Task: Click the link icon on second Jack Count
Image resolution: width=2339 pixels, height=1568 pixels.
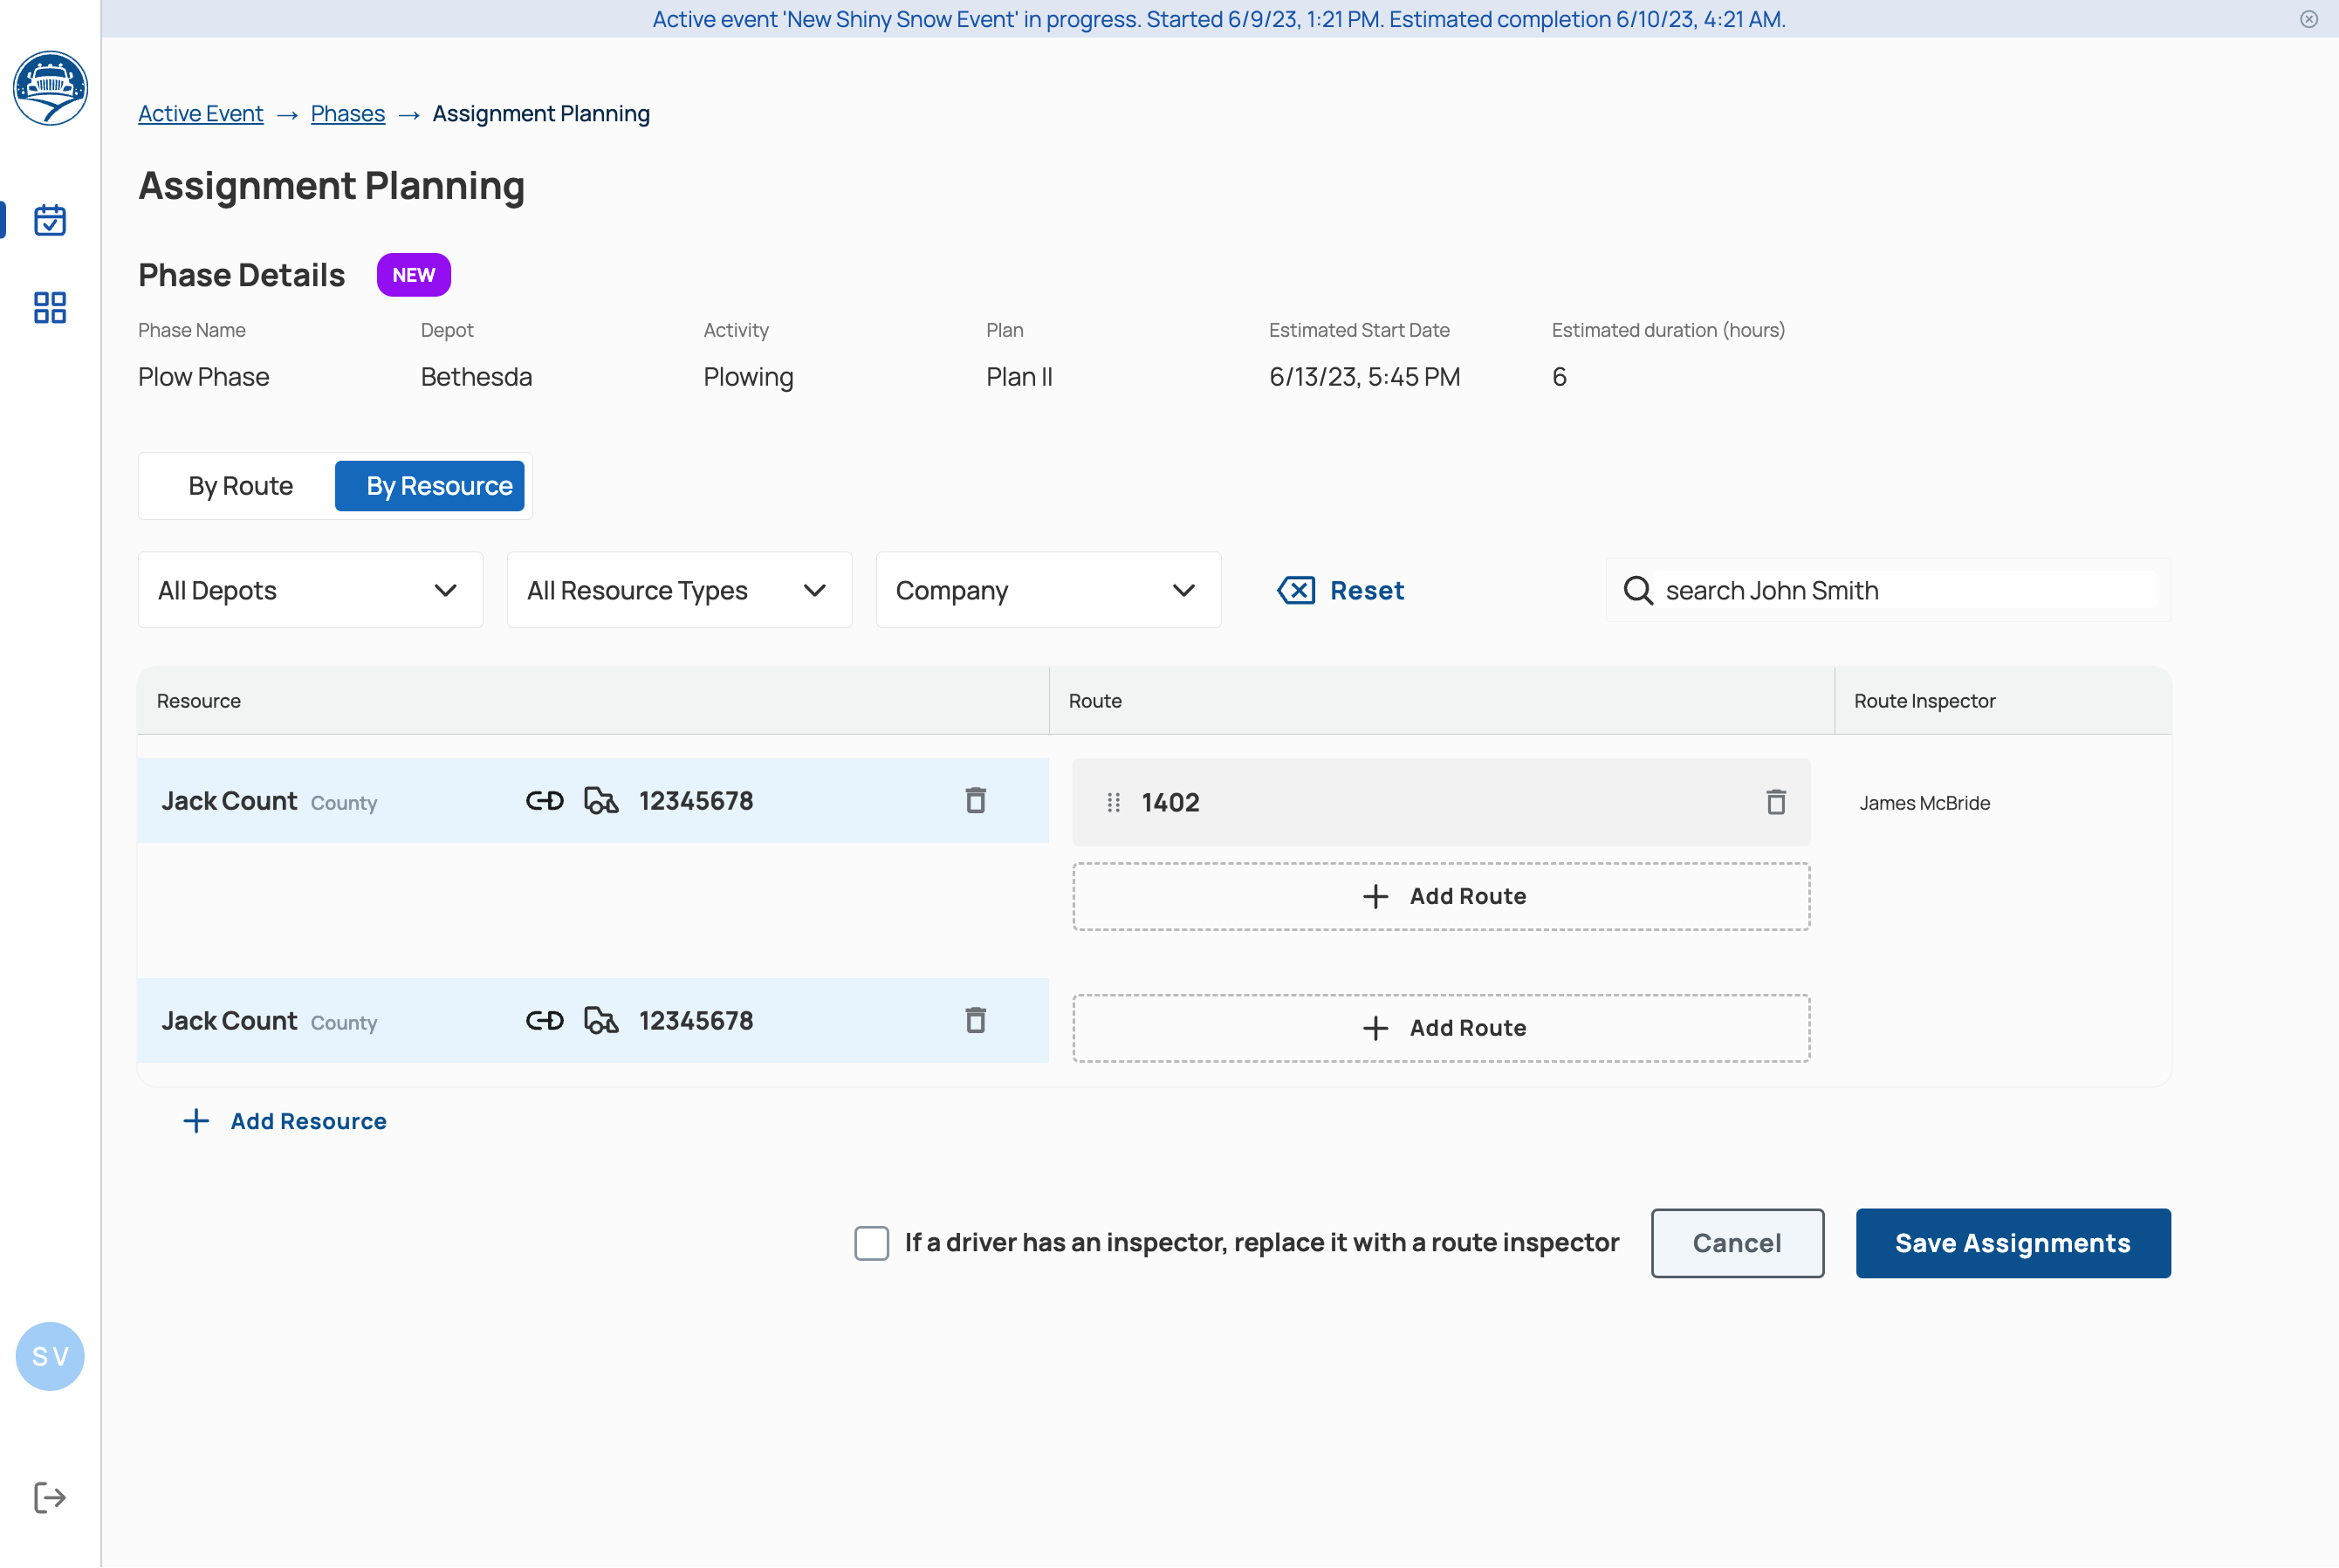Action: tap(545, 1020)
